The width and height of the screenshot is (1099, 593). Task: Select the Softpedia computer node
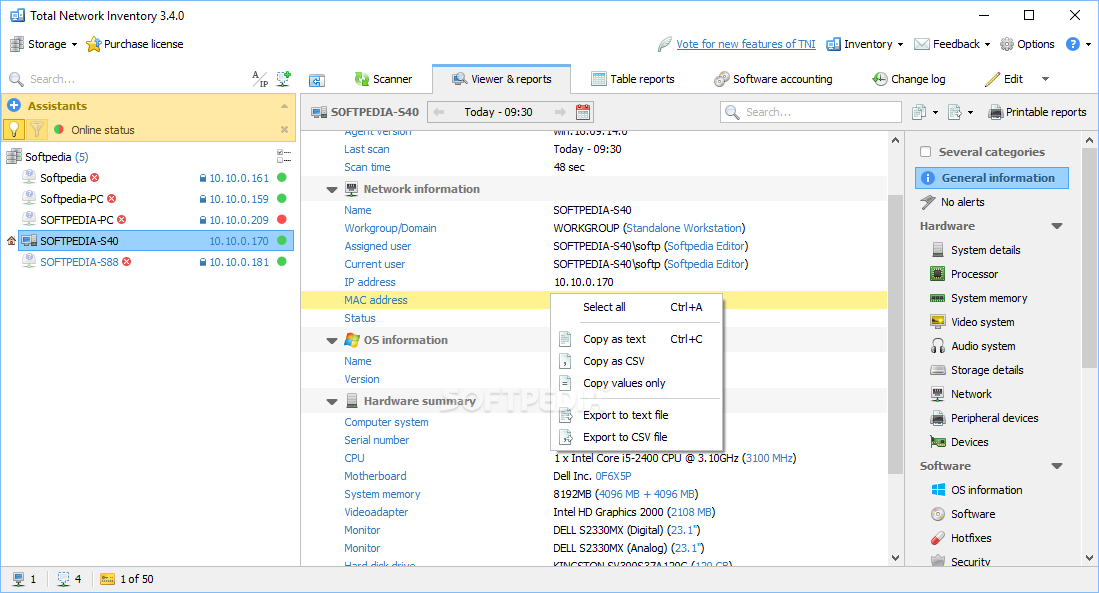pos(62,178)
